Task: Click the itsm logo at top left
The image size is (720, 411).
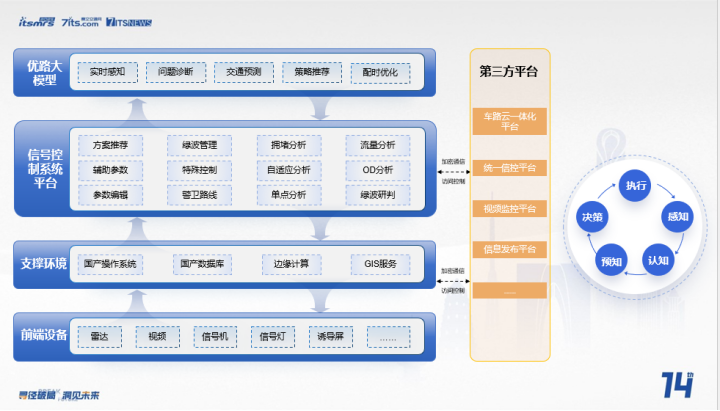Action: coord(37,22)
